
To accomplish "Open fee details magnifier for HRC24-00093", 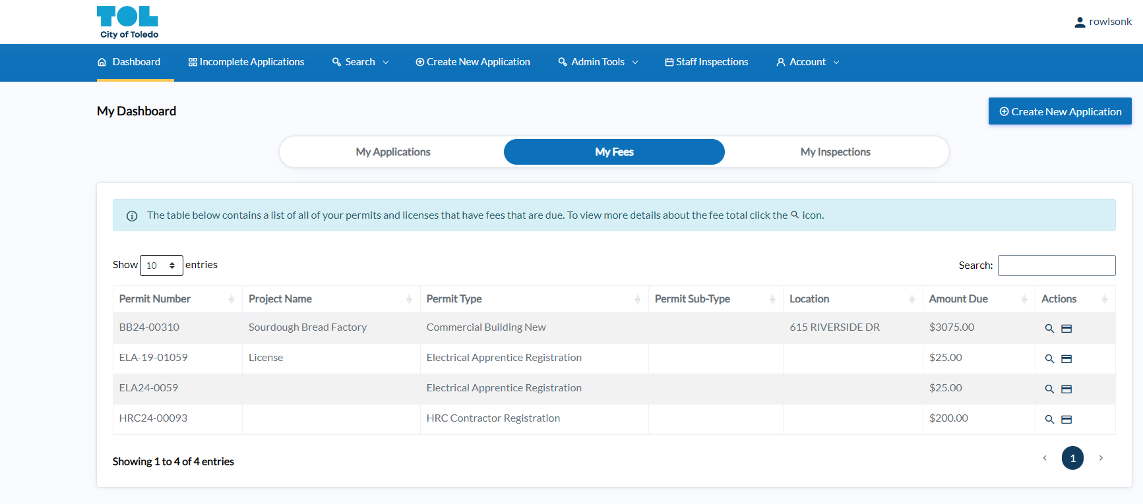I will (1049, 419).
